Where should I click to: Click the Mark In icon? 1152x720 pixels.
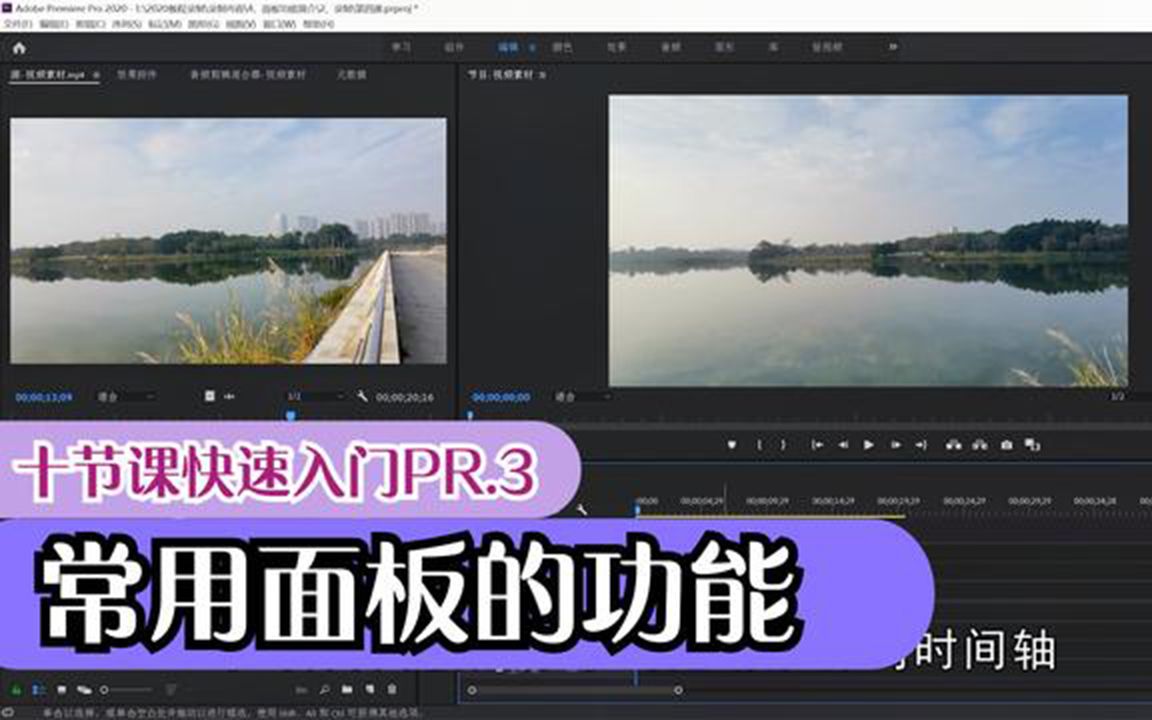point(759,443)
